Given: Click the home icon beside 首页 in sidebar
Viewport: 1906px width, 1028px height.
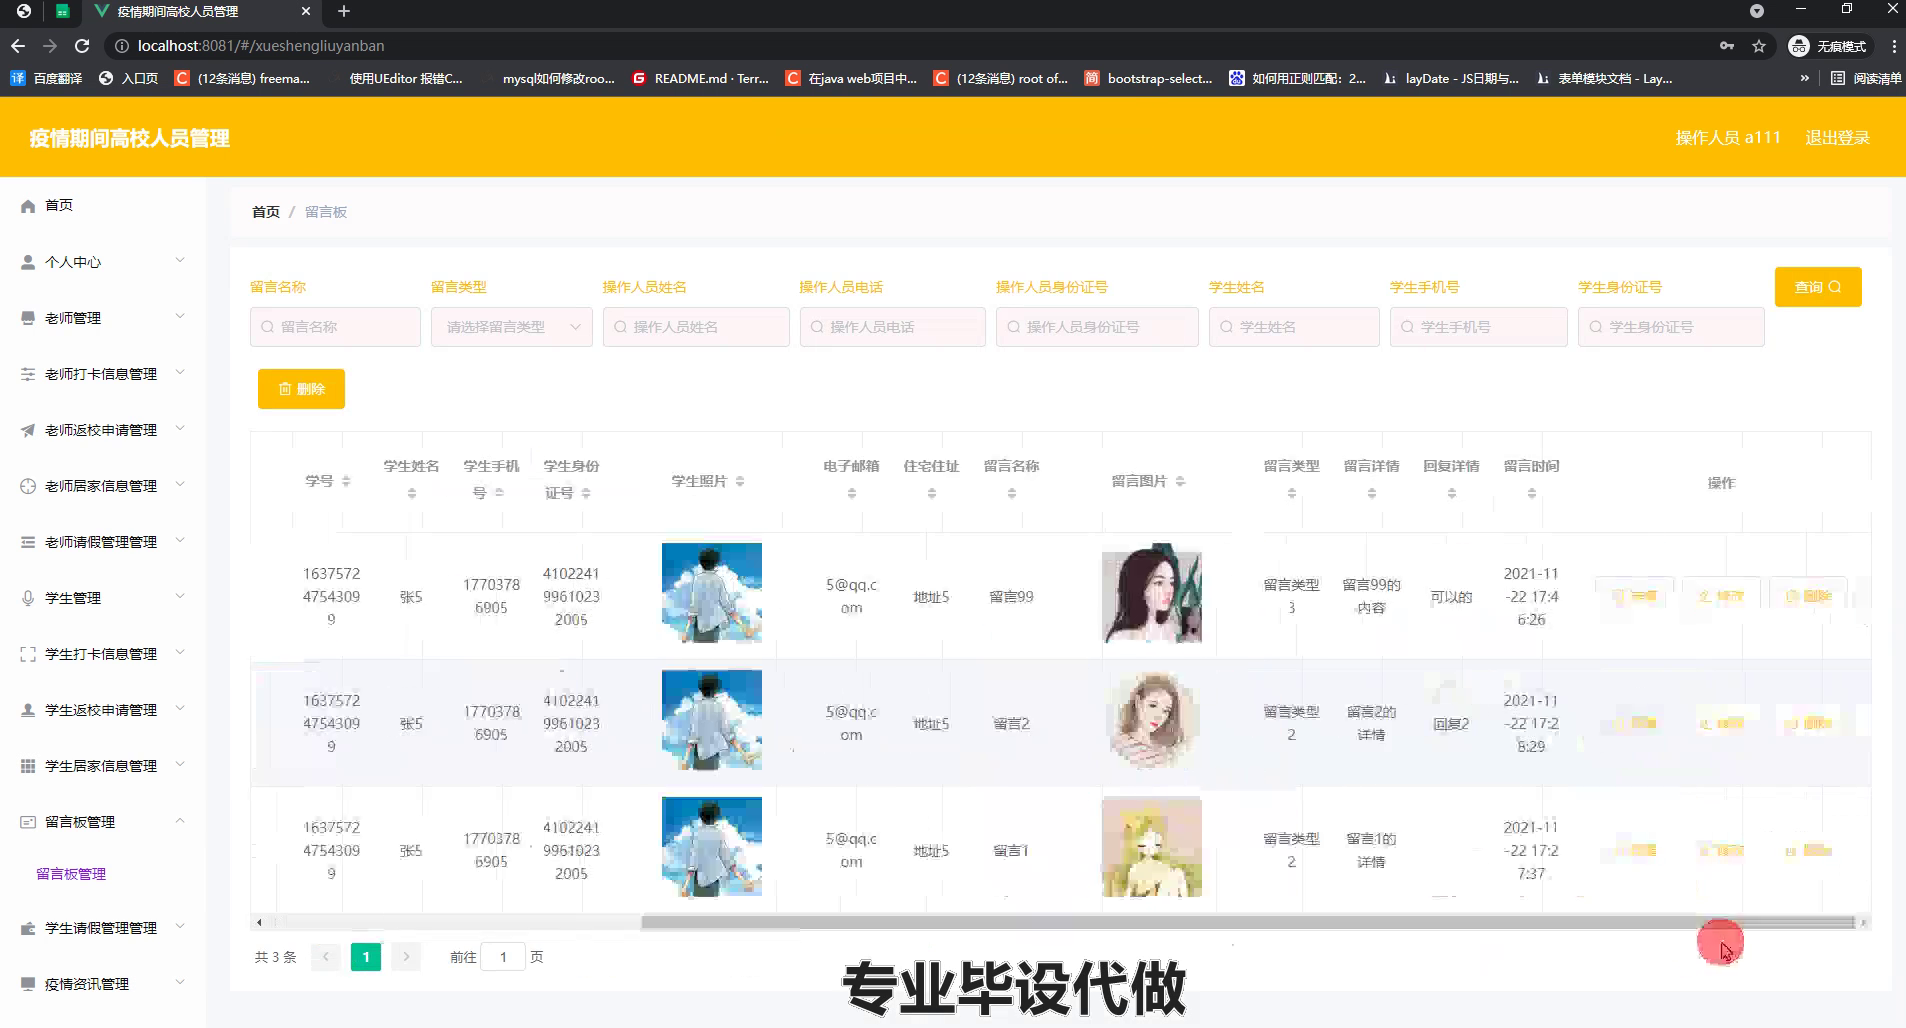Looking at the screenshot, I should coord(28,206).
